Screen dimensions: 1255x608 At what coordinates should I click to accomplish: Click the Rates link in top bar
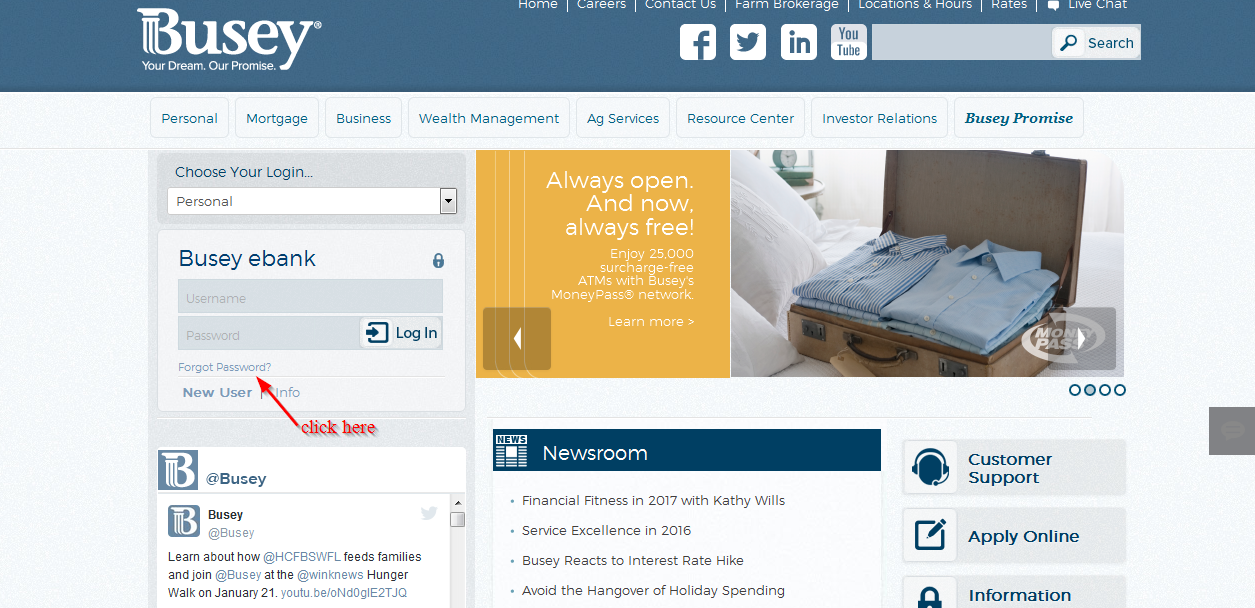[x=1009, y=5]
